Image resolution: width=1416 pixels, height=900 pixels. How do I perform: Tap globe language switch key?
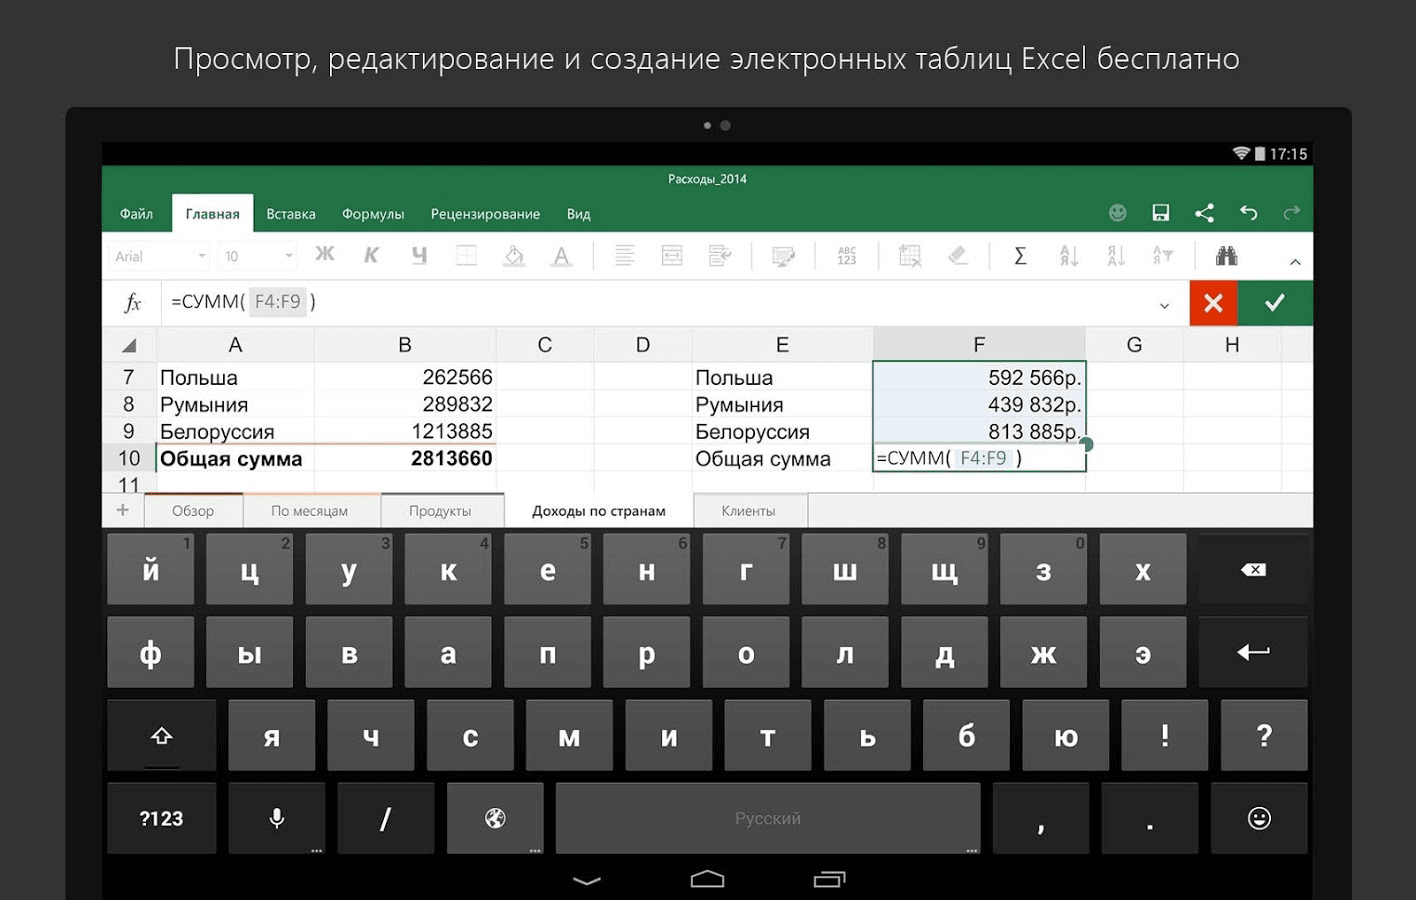[x=495, y=818]
